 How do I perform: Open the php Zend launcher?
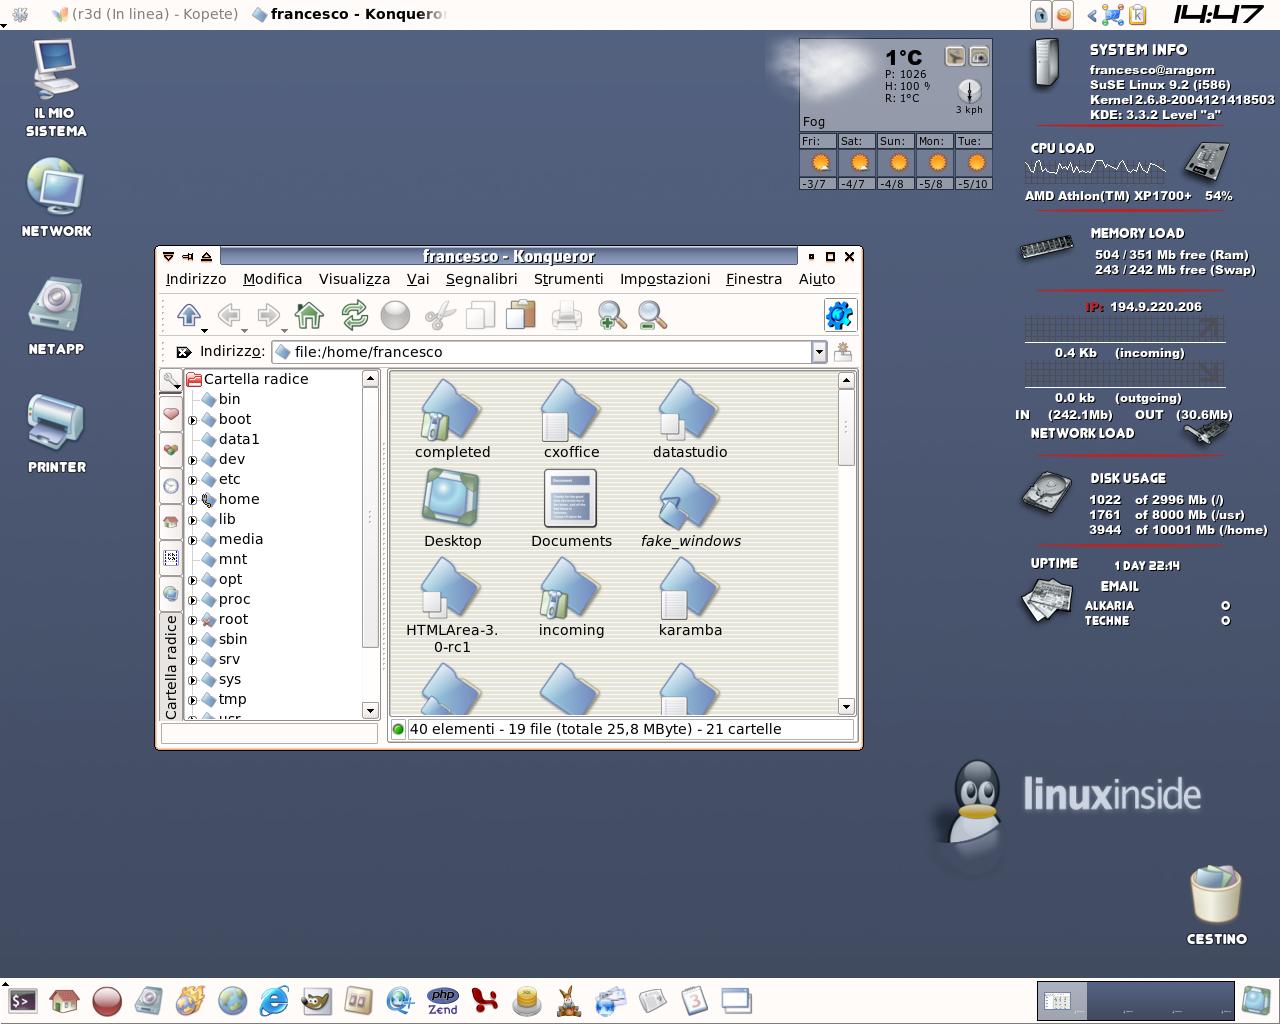442,1000
